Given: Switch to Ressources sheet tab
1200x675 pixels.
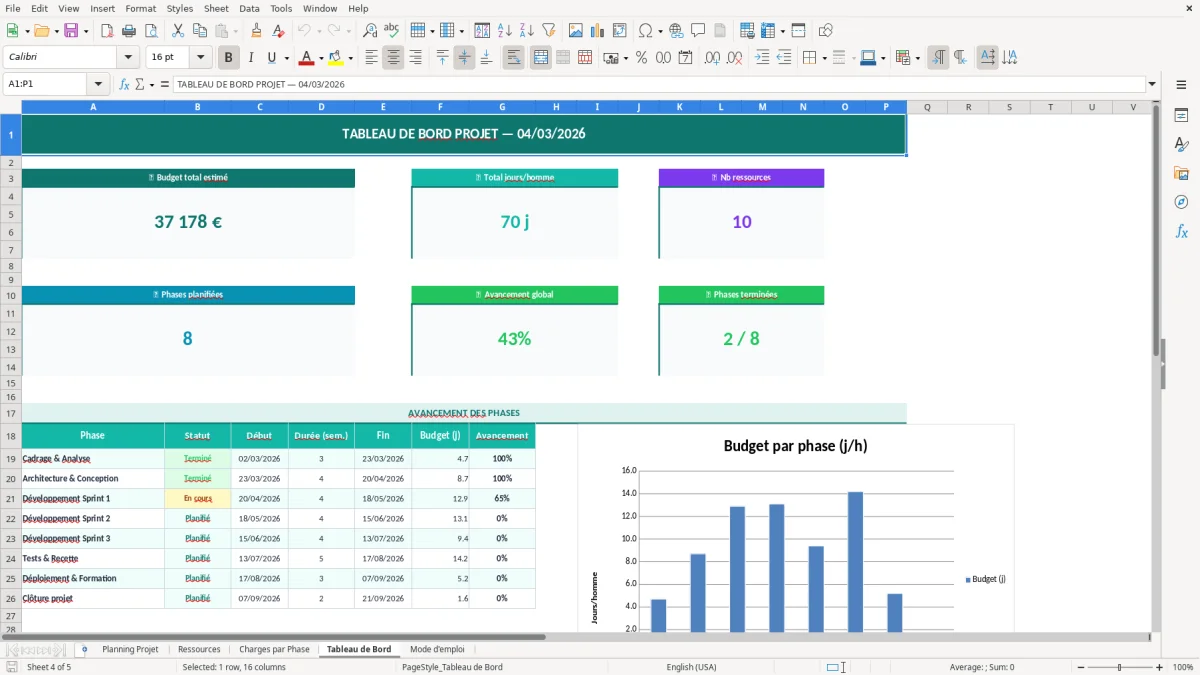Looking at the screenshot, I should point(199,649).
